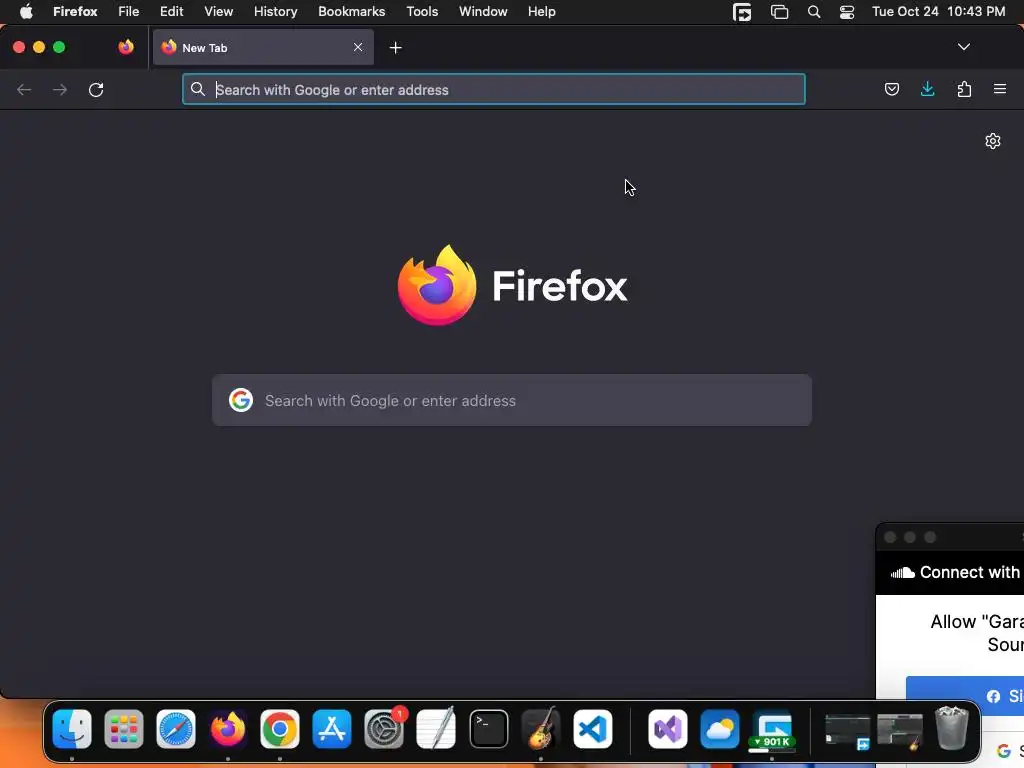Viewport: 1024px width, 768px height.
Task: Open a new tab with plus button
Action: [395, 48]
